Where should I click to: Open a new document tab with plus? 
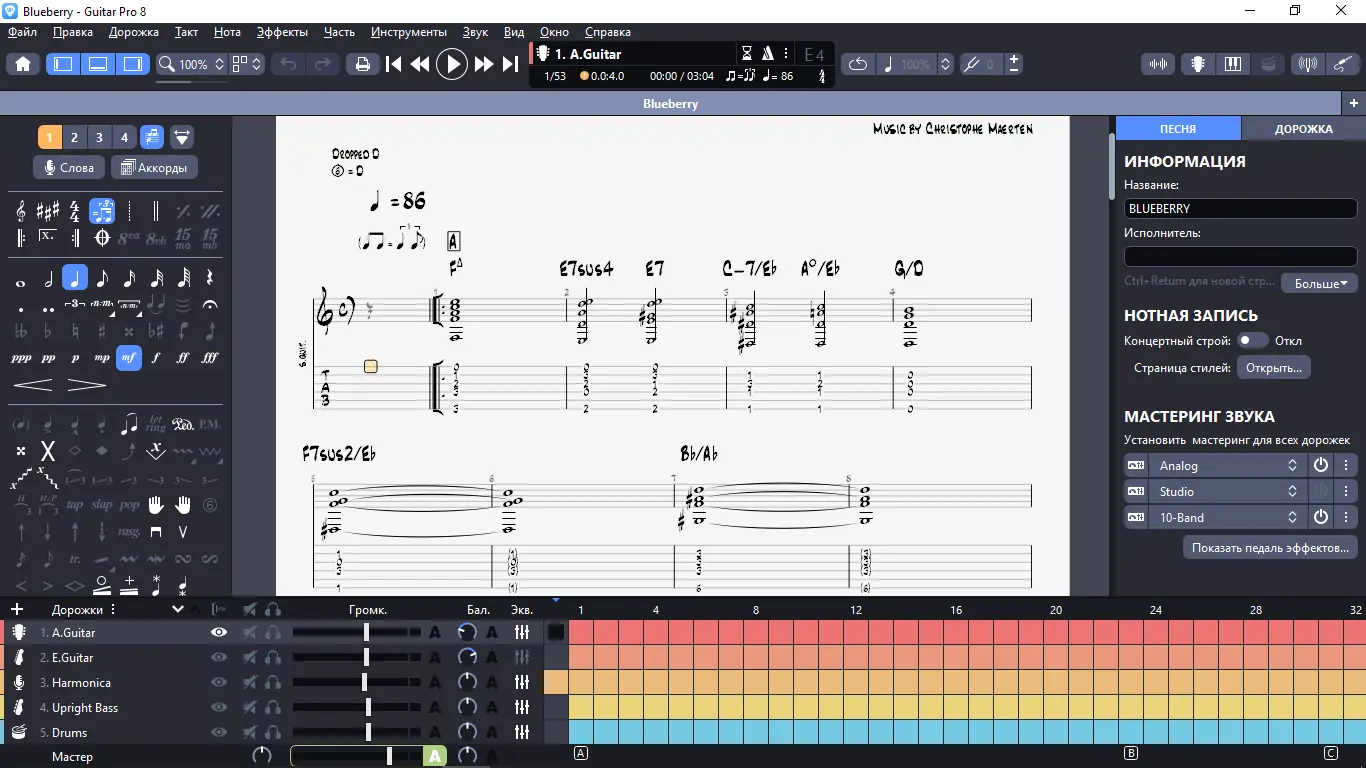(x=1353, y=103)
